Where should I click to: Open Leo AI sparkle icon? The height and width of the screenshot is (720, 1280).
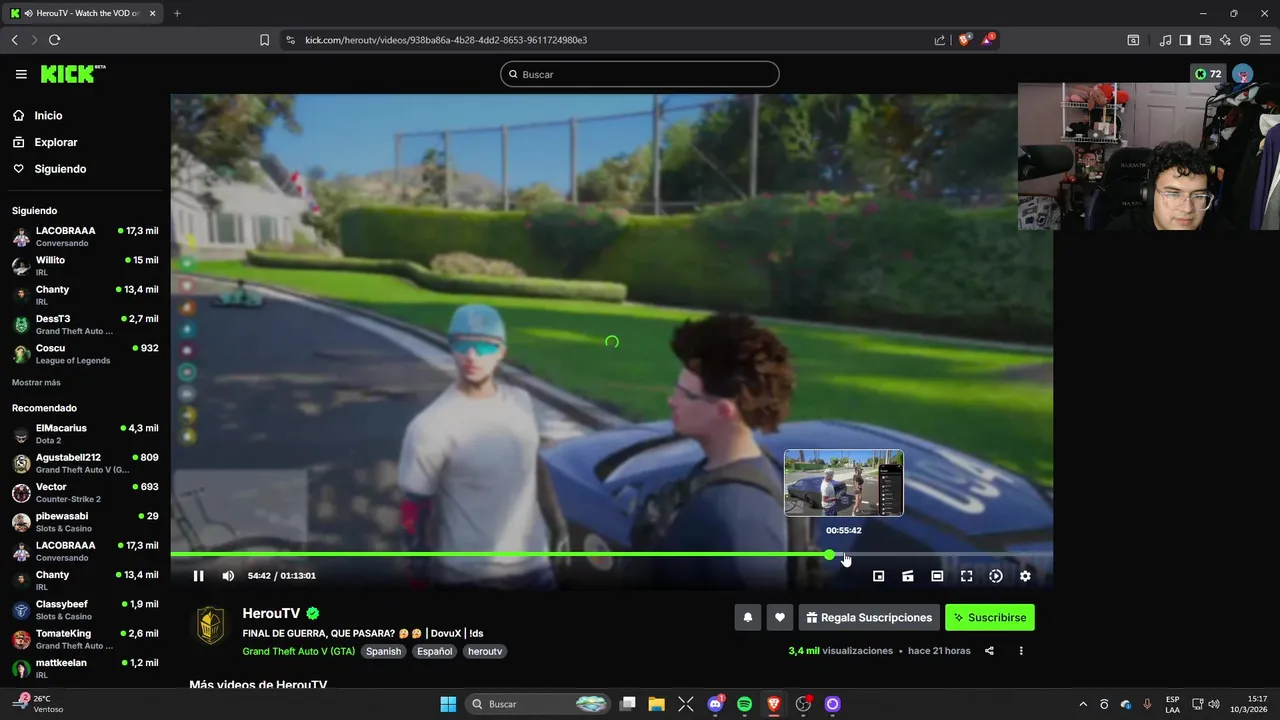click(x=1225, y=40)
